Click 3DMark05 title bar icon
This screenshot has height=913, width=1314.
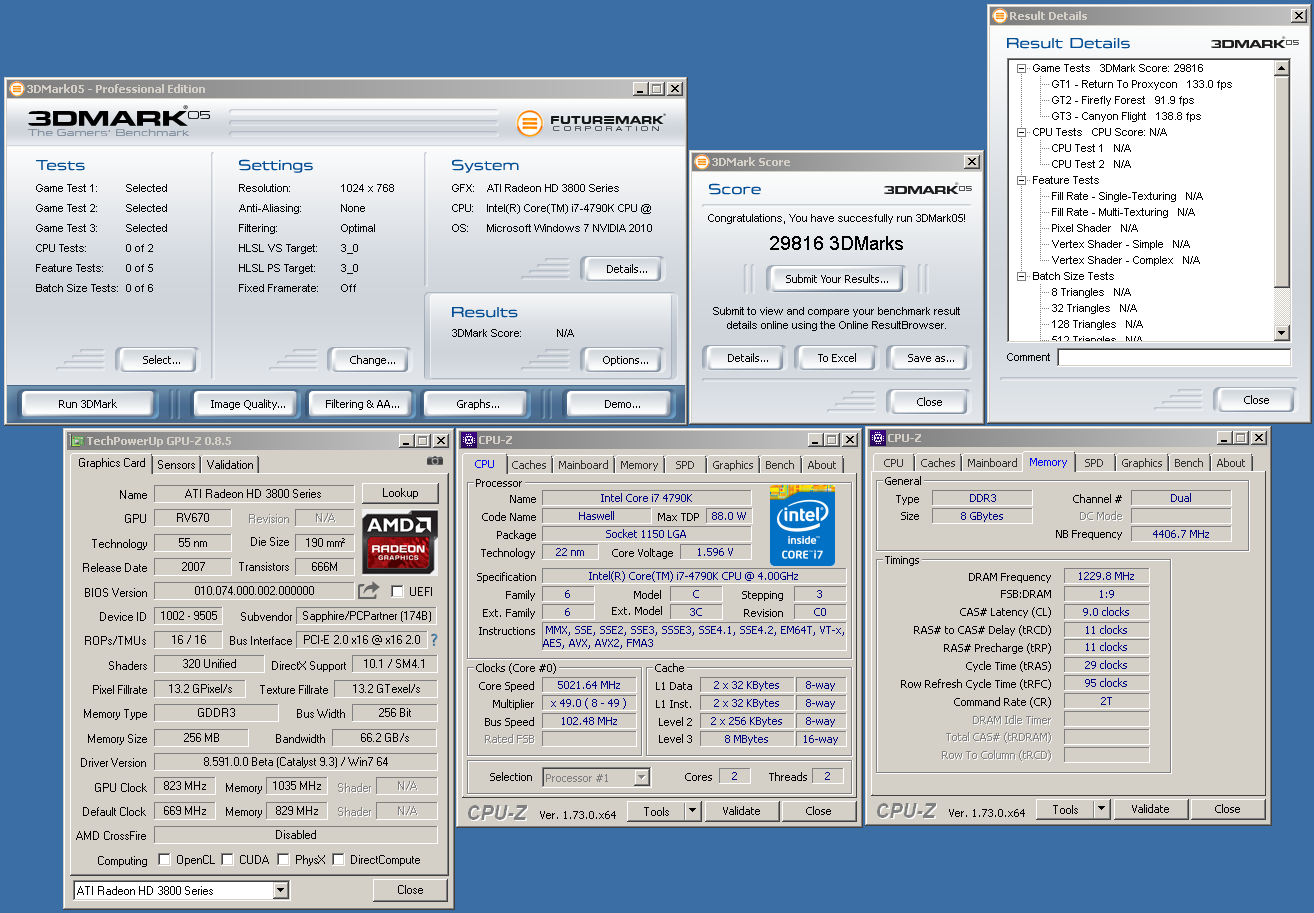click(x=16, y=89)
